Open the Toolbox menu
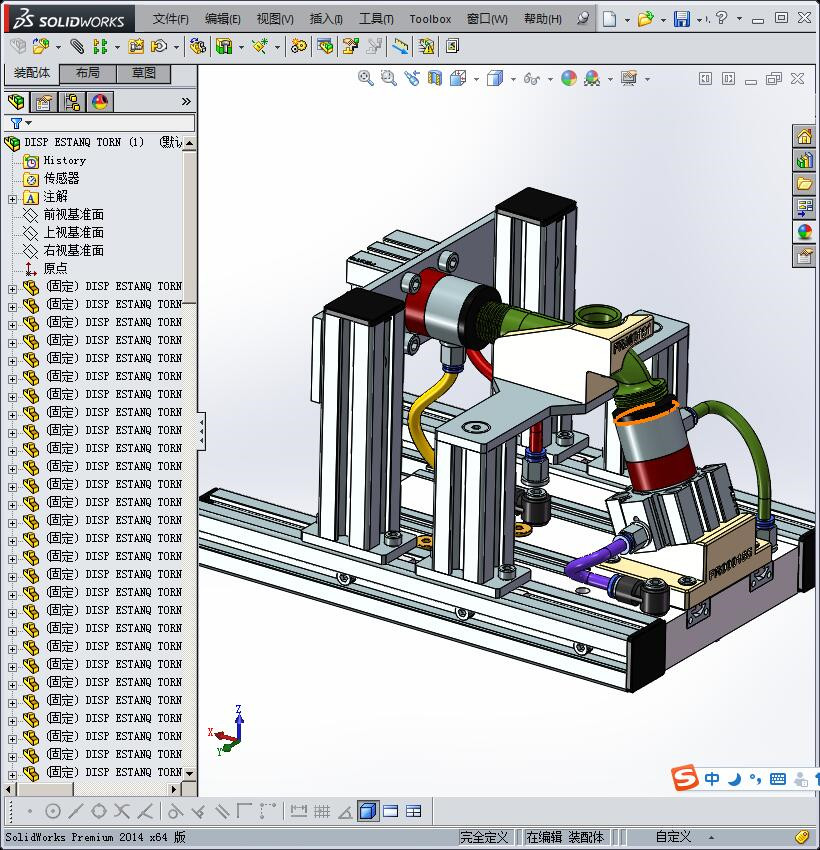820x850 pixels. tap(430, 19)
